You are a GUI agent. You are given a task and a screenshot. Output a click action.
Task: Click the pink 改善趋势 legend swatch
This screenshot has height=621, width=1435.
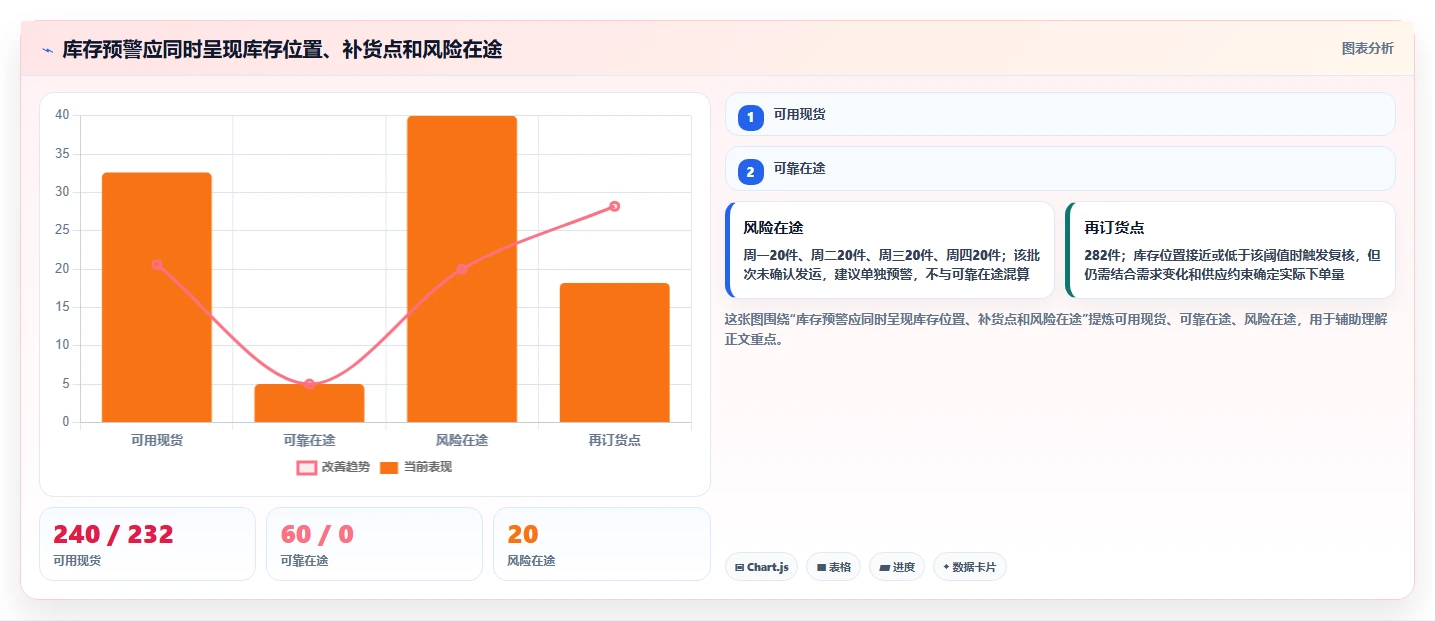click(x=307, y=467)
